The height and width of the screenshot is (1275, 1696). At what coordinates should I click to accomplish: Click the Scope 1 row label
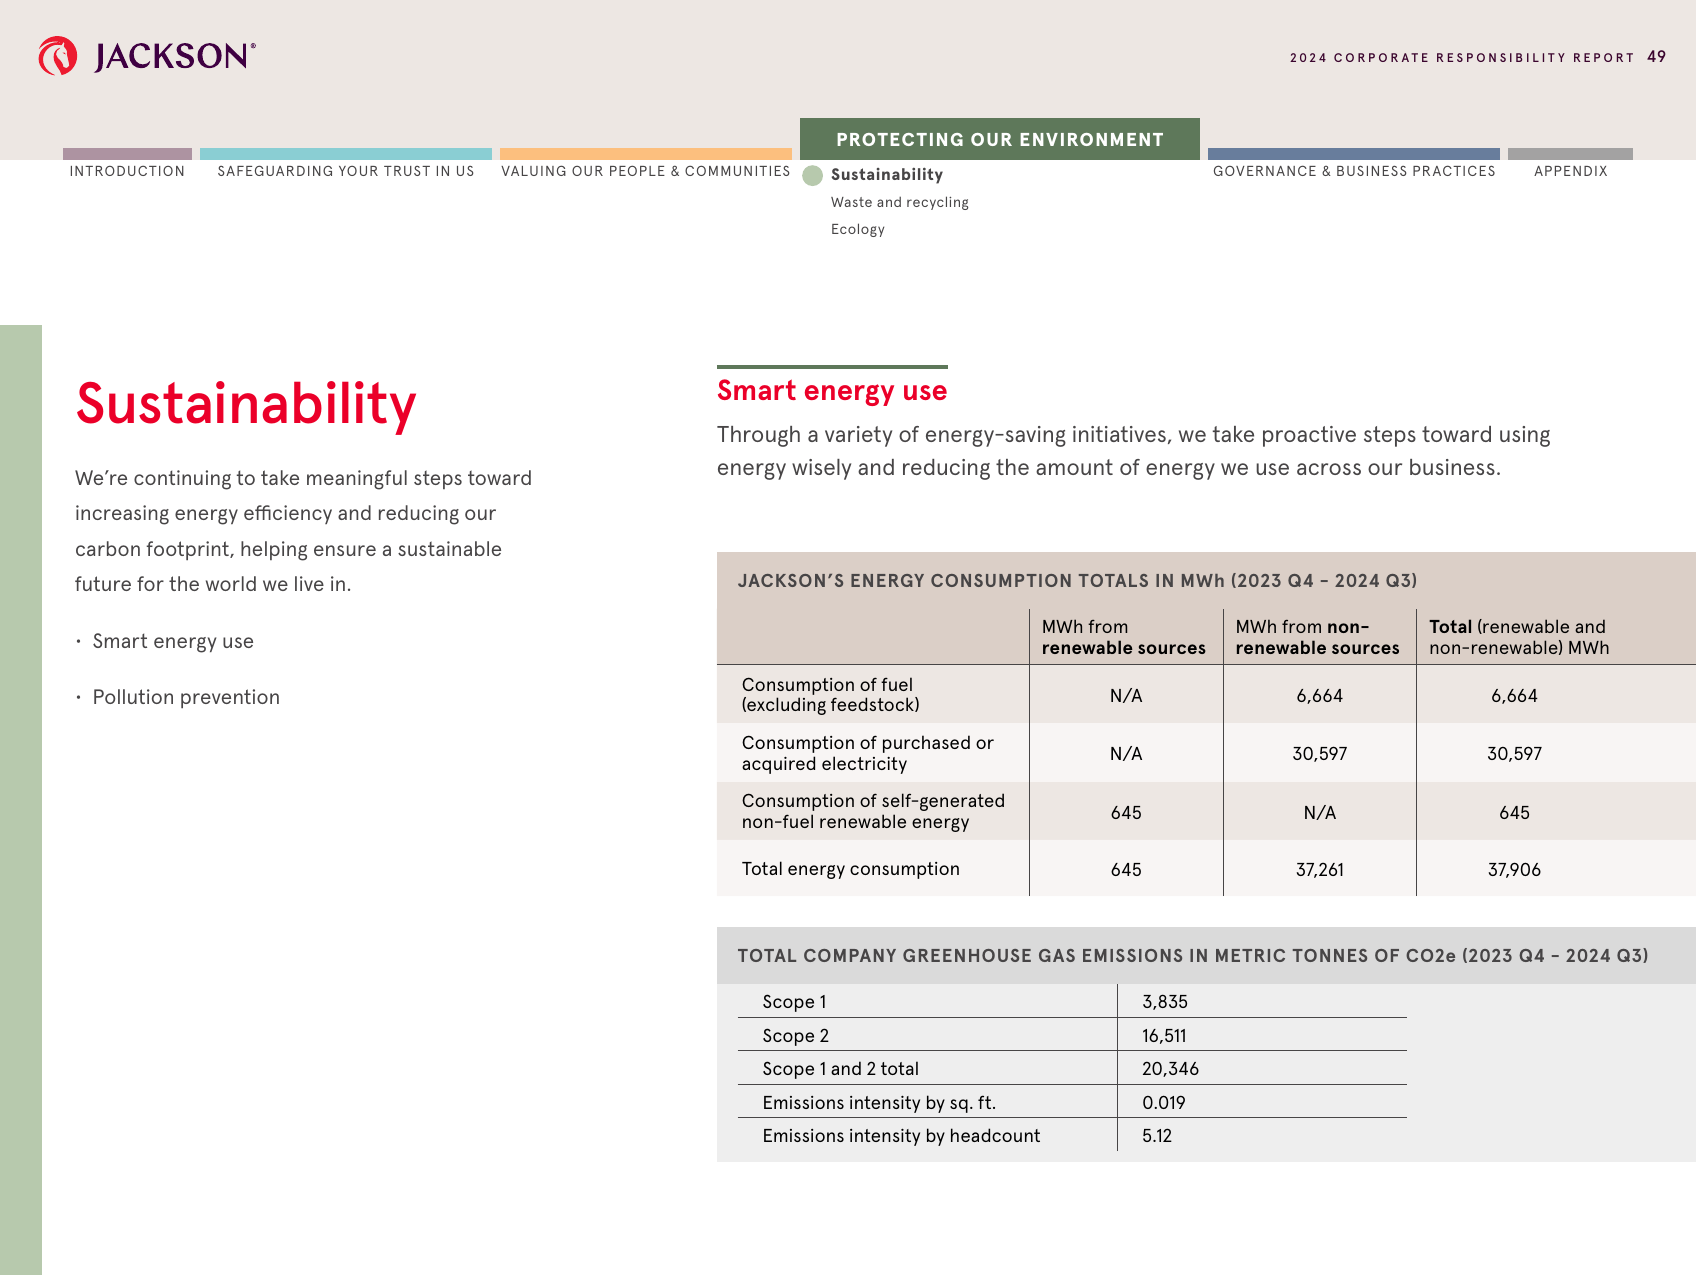(794, 1002)
